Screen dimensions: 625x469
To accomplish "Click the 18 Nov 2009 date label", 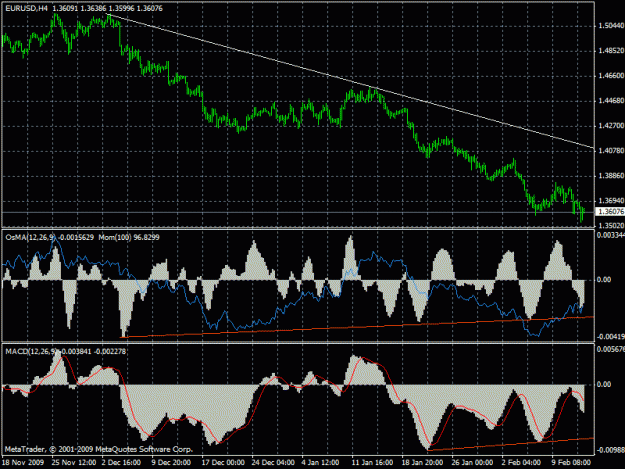I will pos(23,462).
